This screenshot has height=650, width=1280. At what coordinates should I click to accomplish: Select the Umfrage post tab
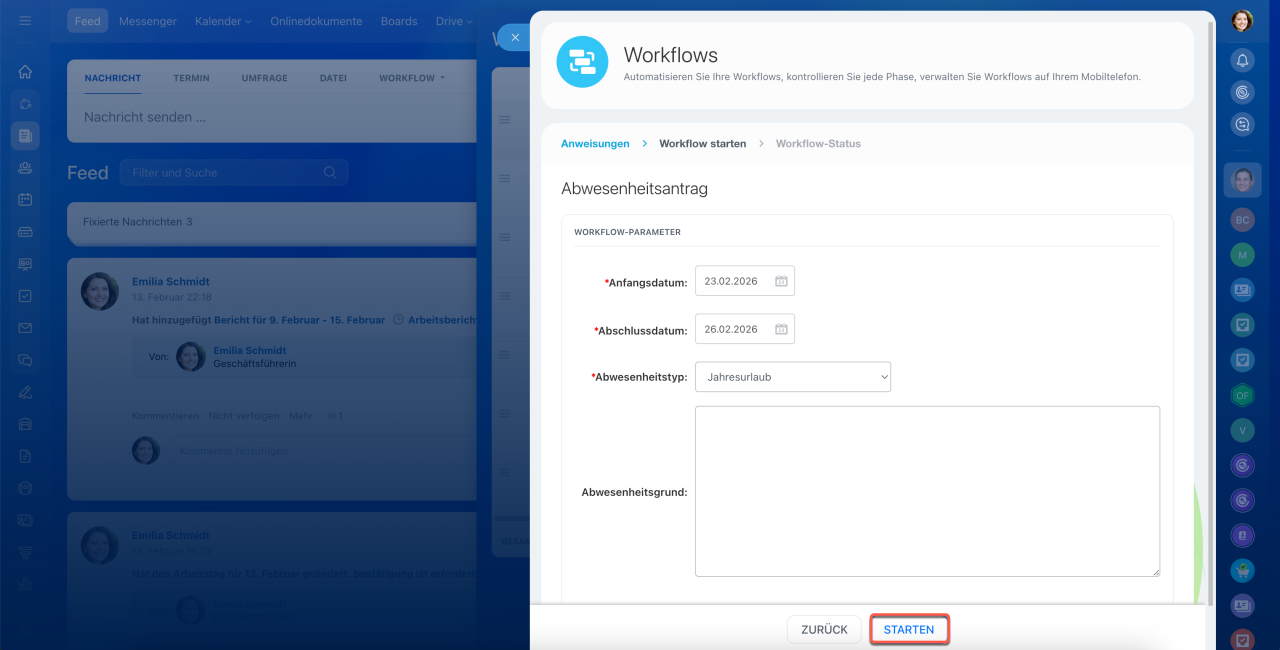(264, 78)
